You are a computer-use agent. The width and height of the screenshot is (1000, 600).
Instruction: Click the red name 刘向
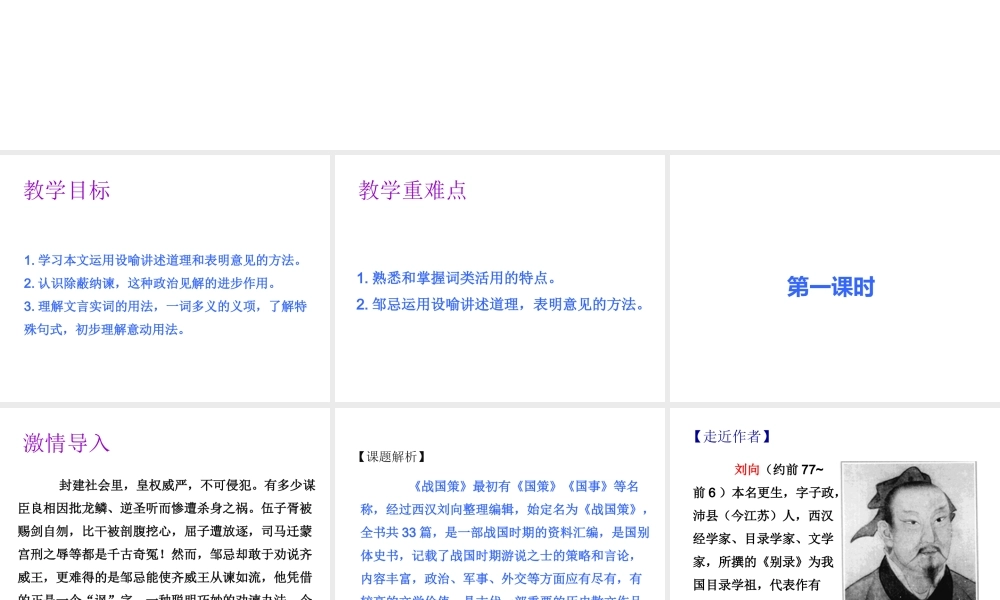(747, 469)
